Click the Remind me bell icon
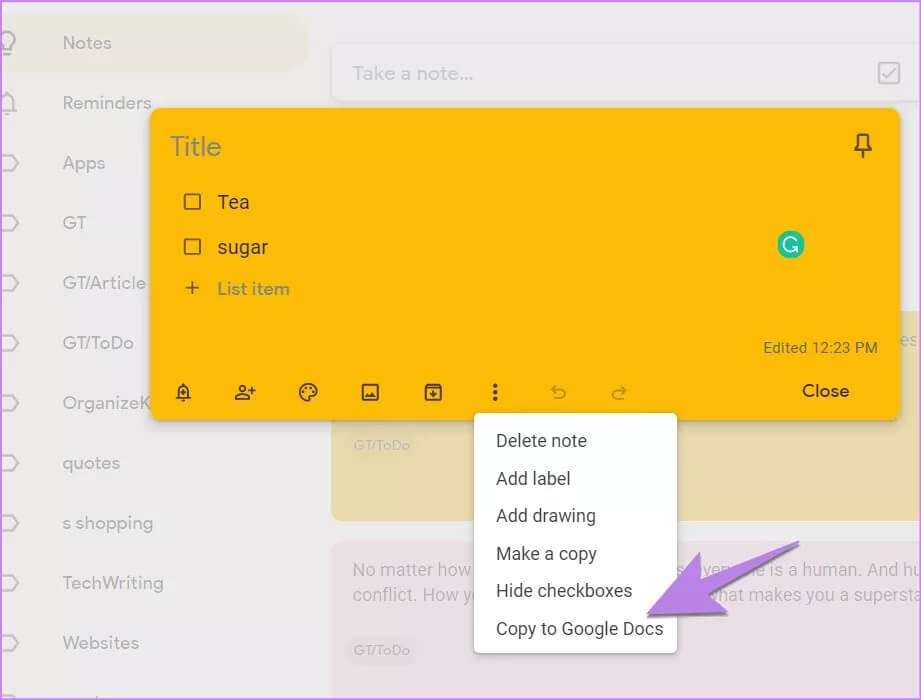 [x=183, y=392]
